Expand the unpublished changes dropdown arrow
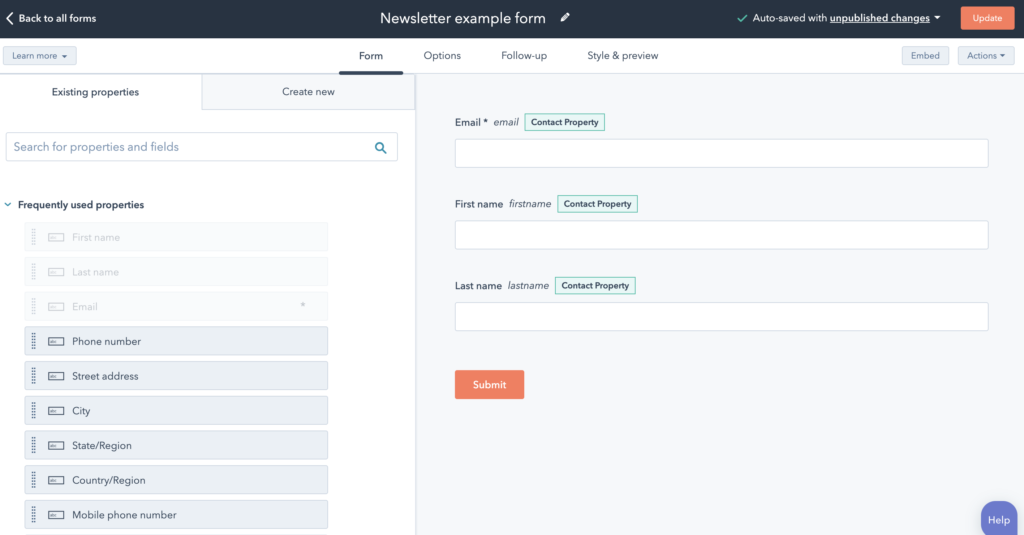 coord(937,18)
